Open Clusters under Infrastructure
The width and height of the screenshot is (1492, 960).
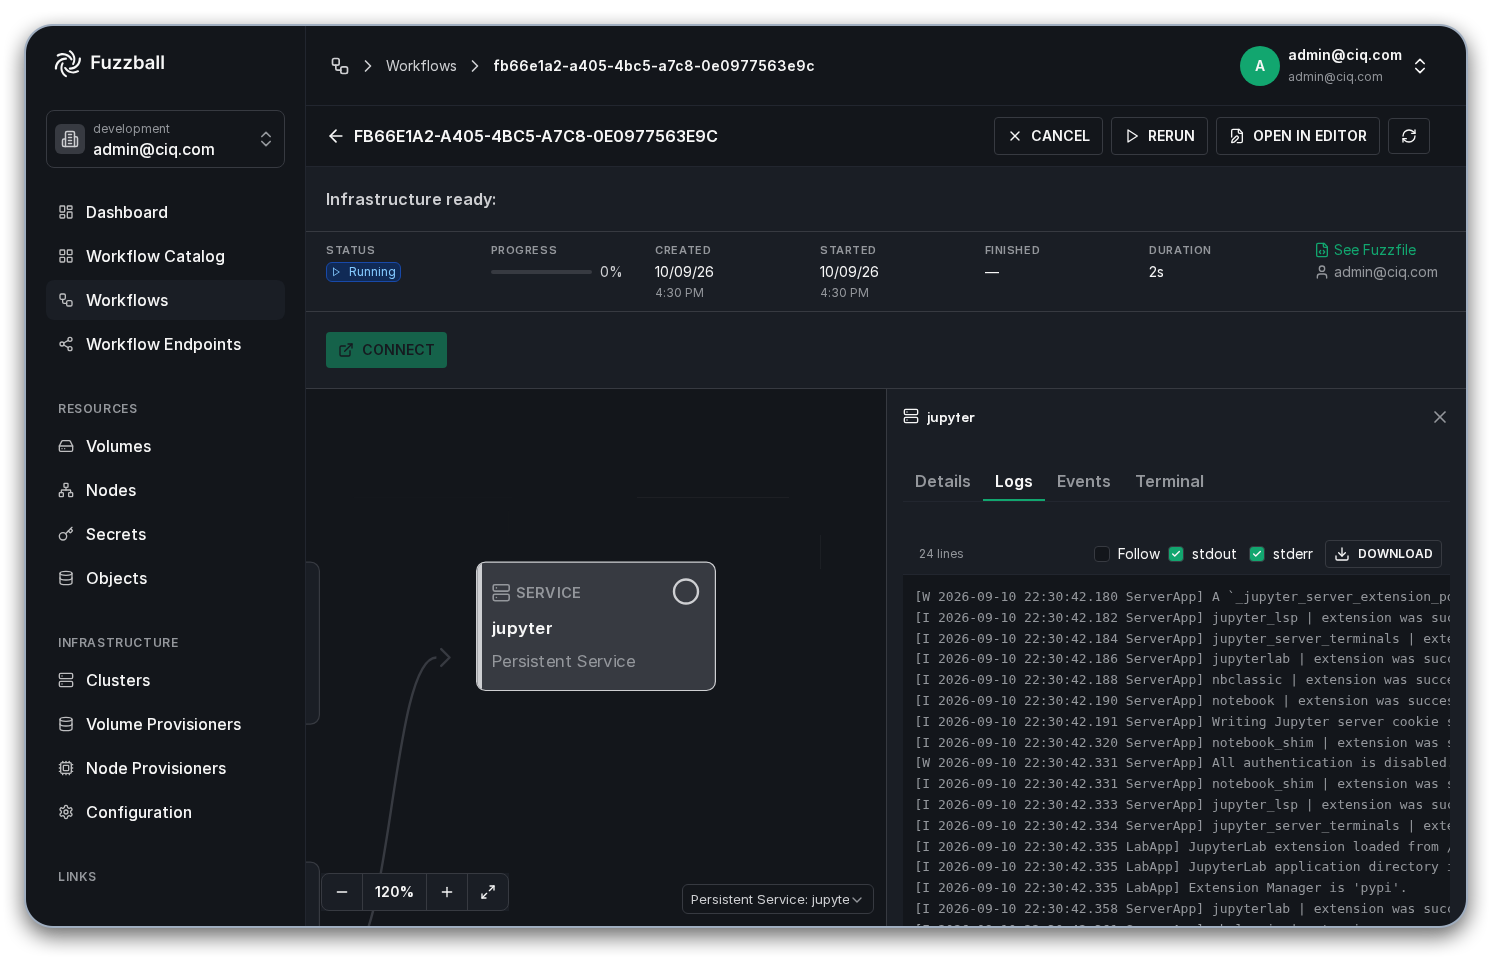coord(165,680)
